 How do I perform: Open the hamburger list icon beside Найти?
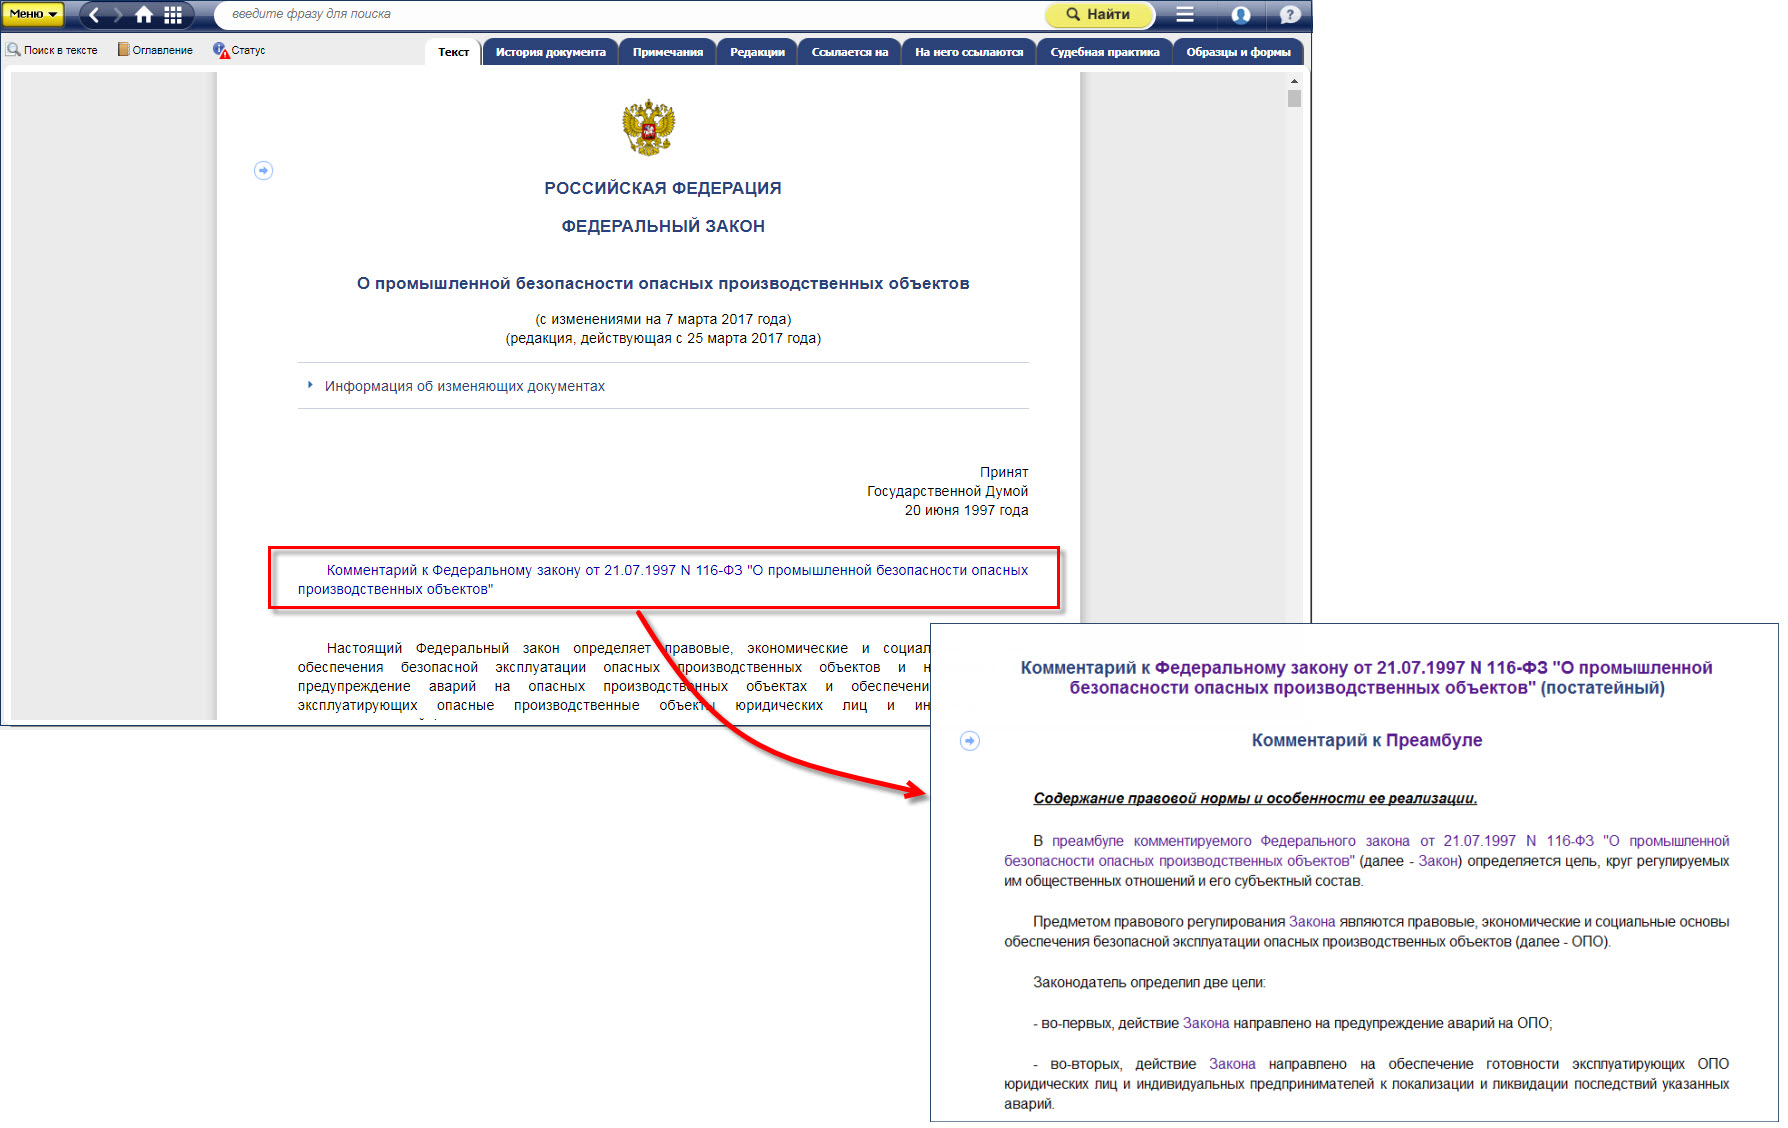[1185, 15]
